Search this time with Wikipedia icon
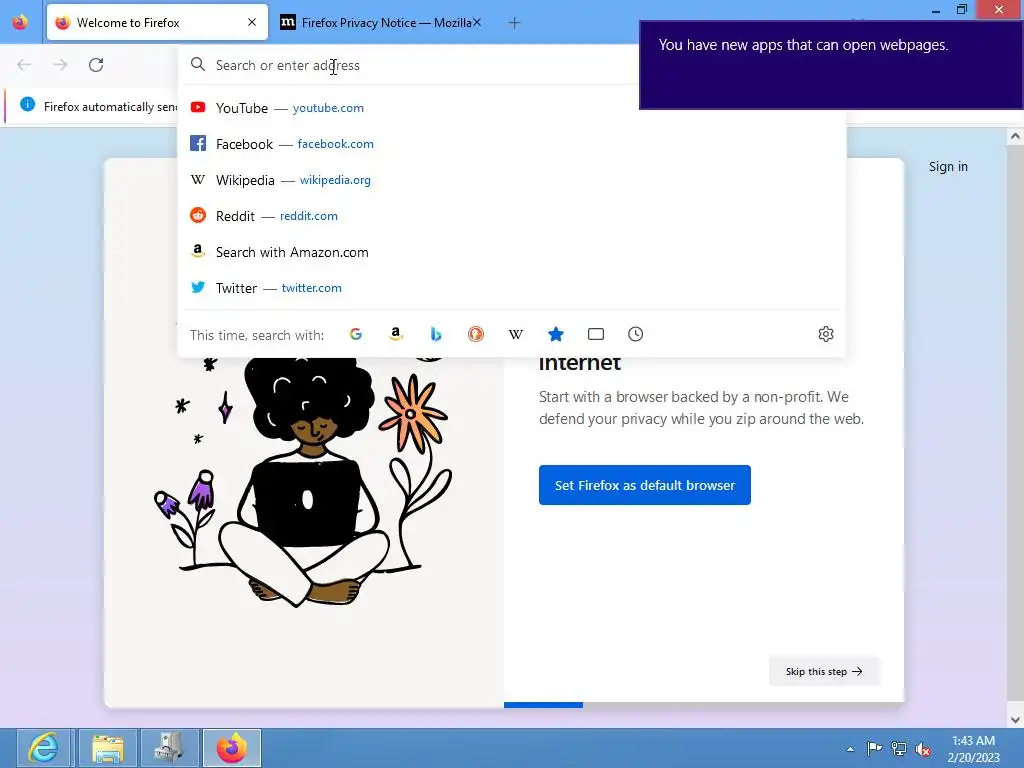1024x768 pixels. pyautogui.click(x=516, y=334)
